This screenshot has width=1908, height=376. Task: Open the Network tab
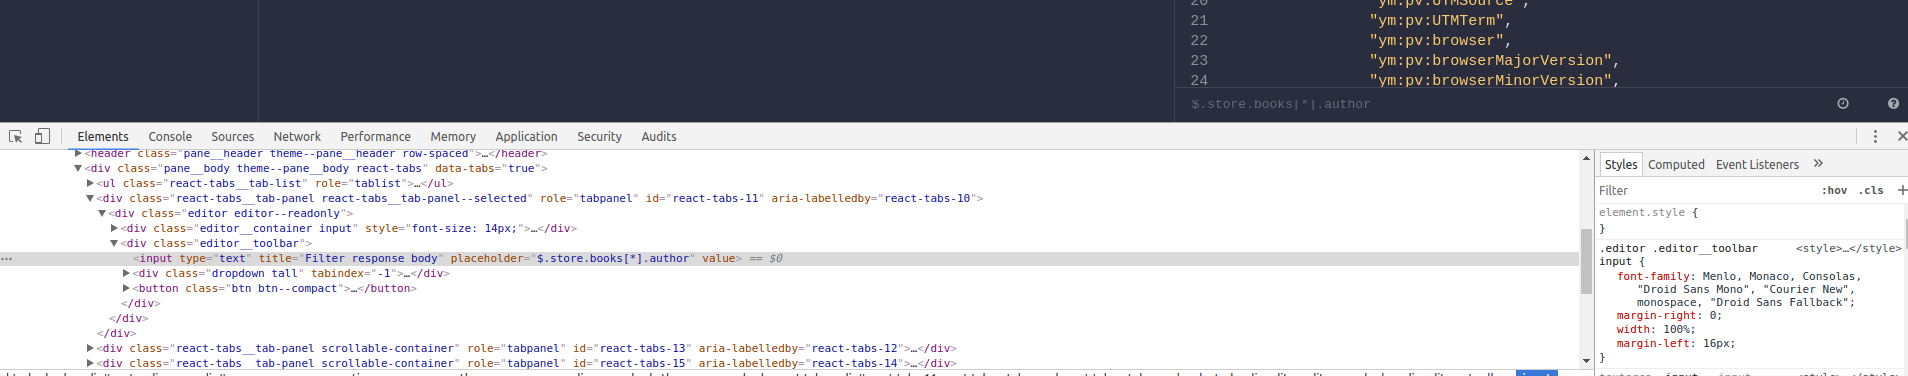tap(297, 137)
